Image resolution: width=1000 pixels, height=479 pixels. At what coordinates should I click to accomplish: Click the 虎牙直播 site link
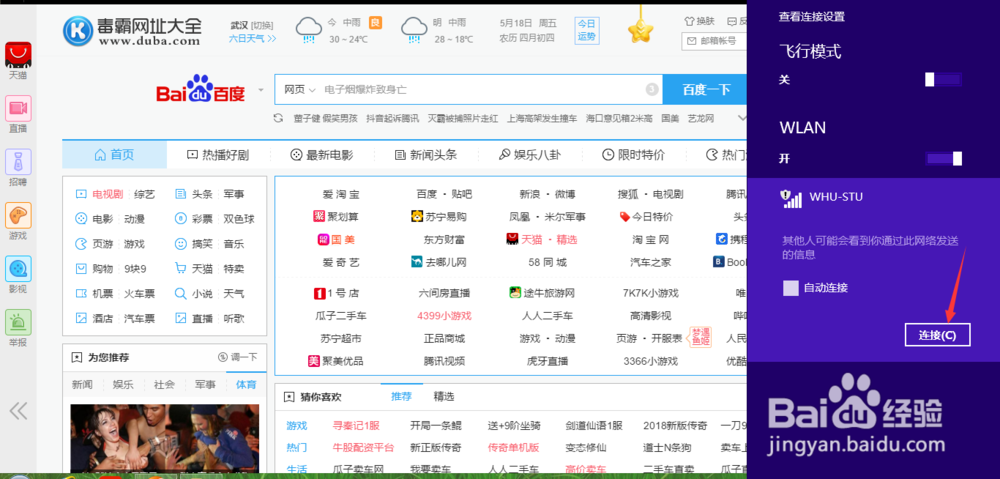point(547,361)
